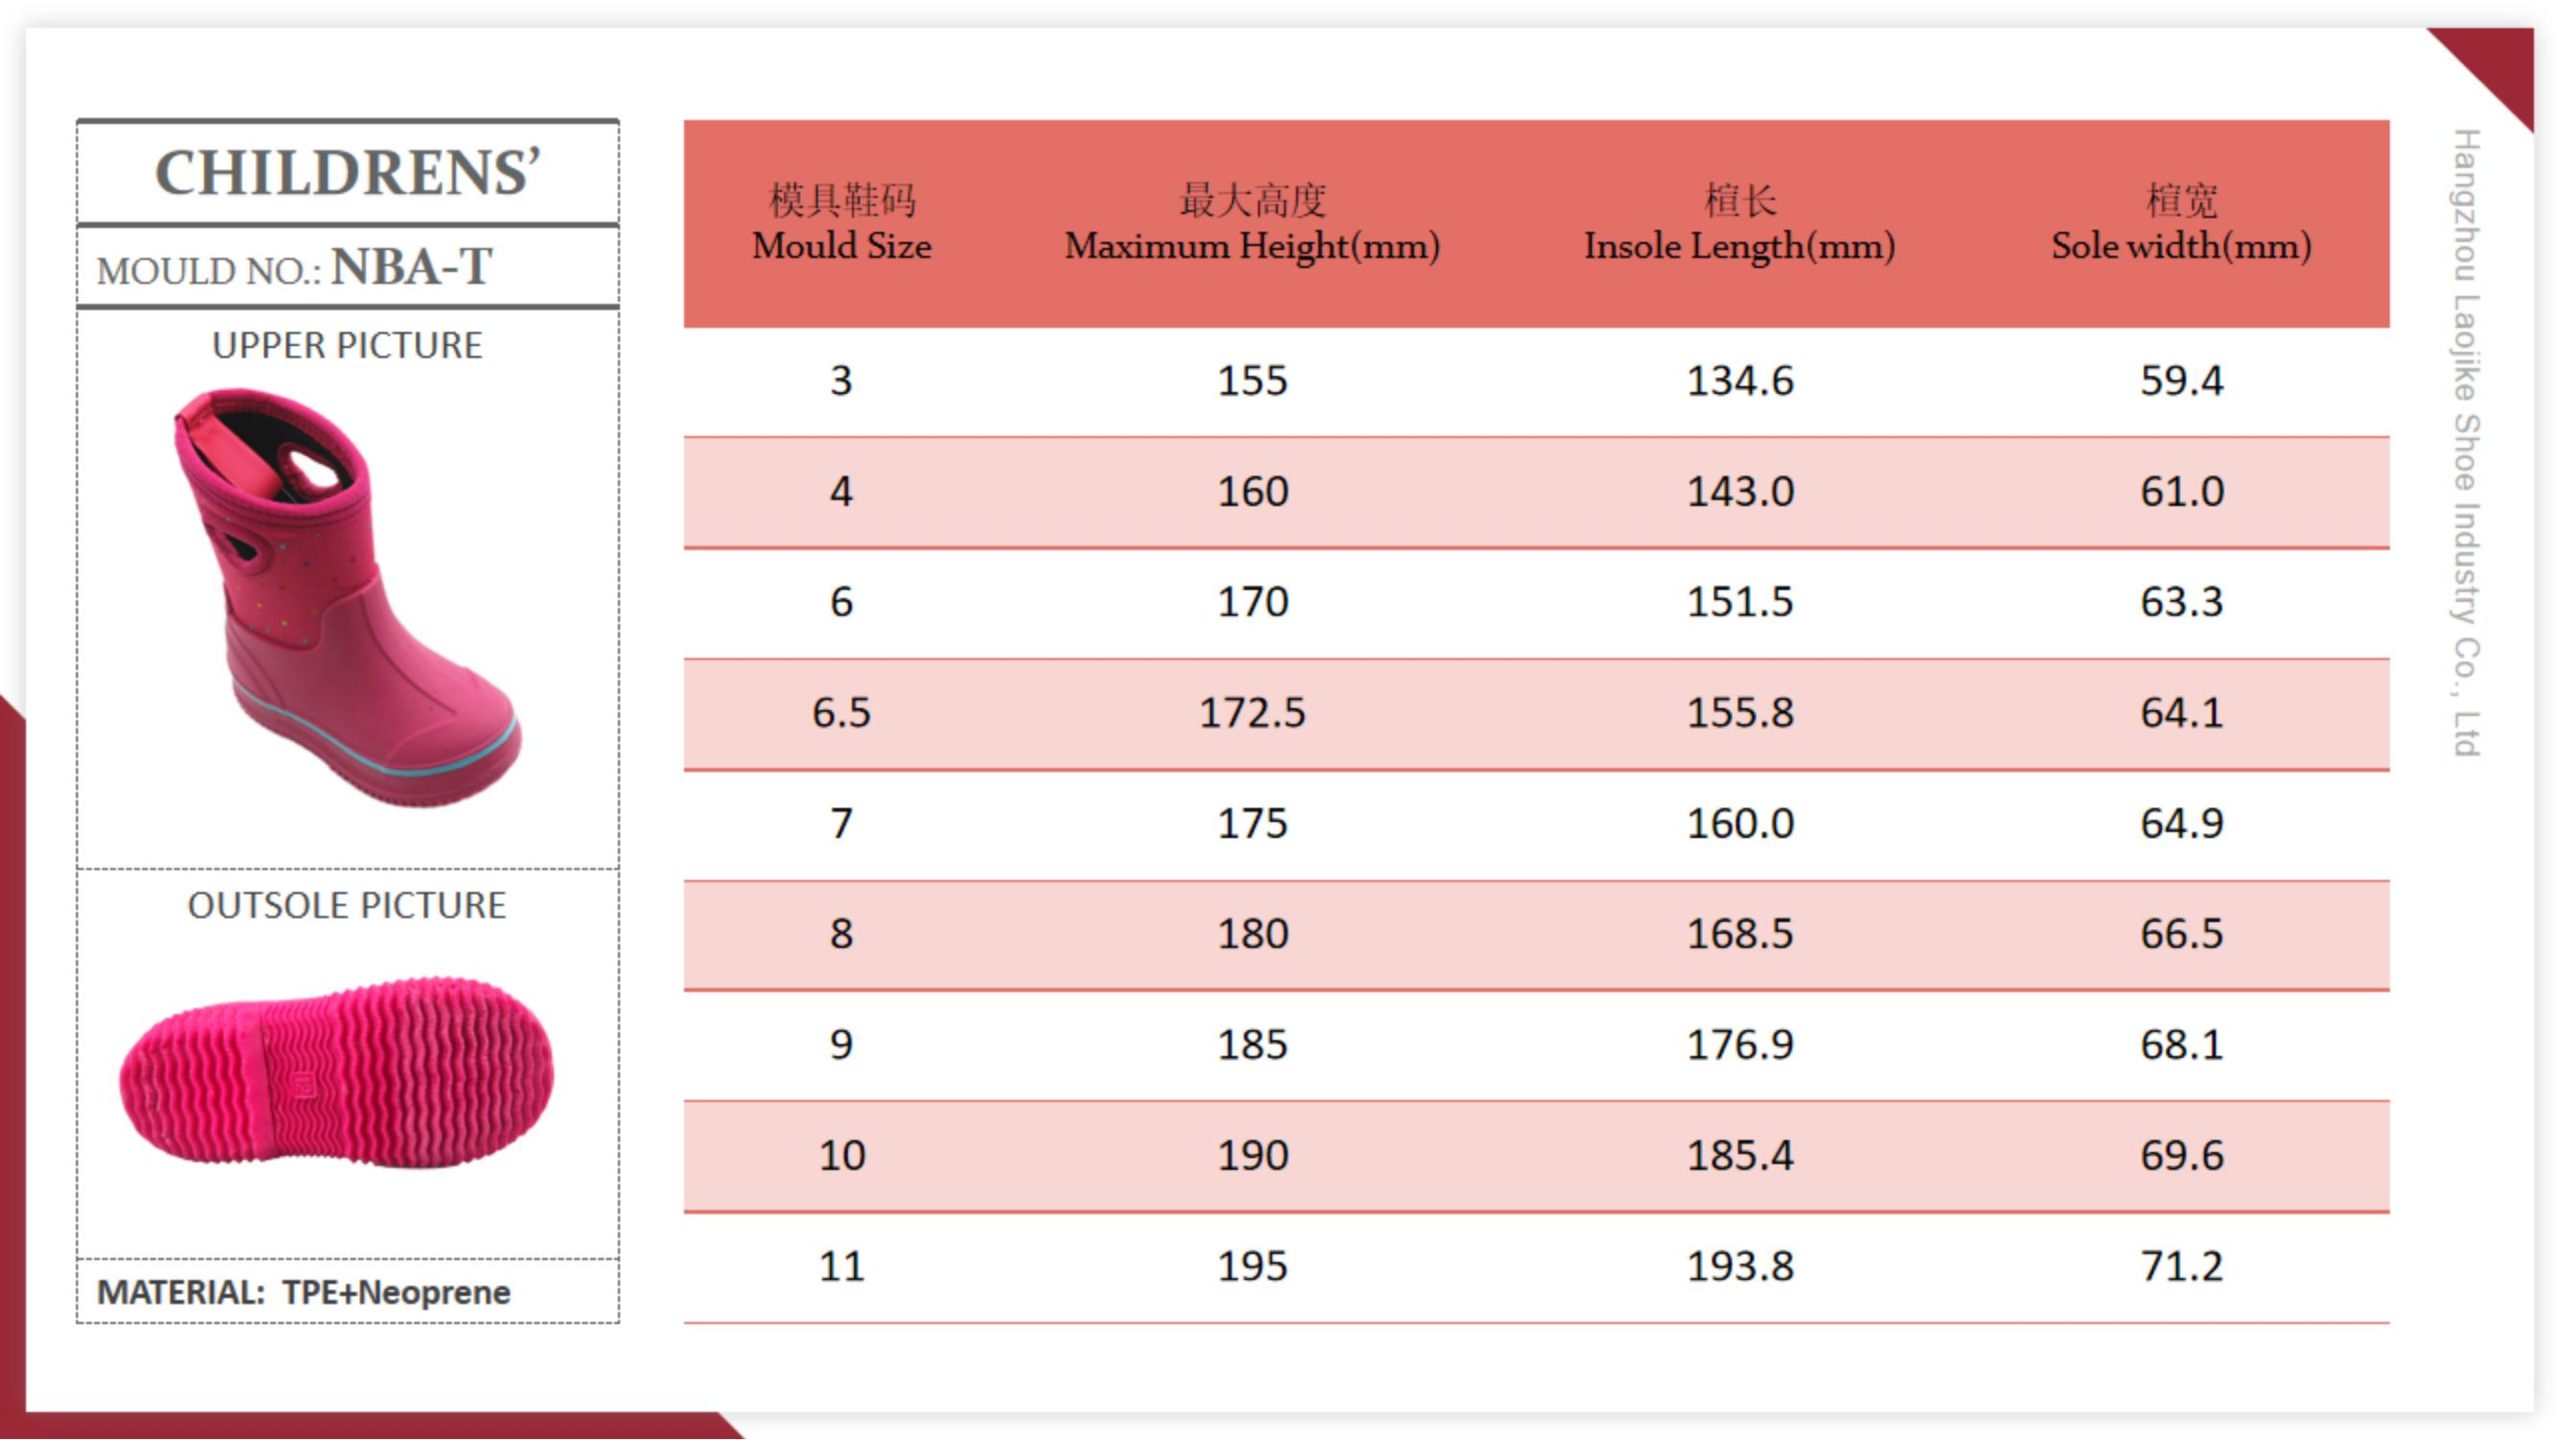
Task: Select mould size cell 11
Action: point(841,1267)
